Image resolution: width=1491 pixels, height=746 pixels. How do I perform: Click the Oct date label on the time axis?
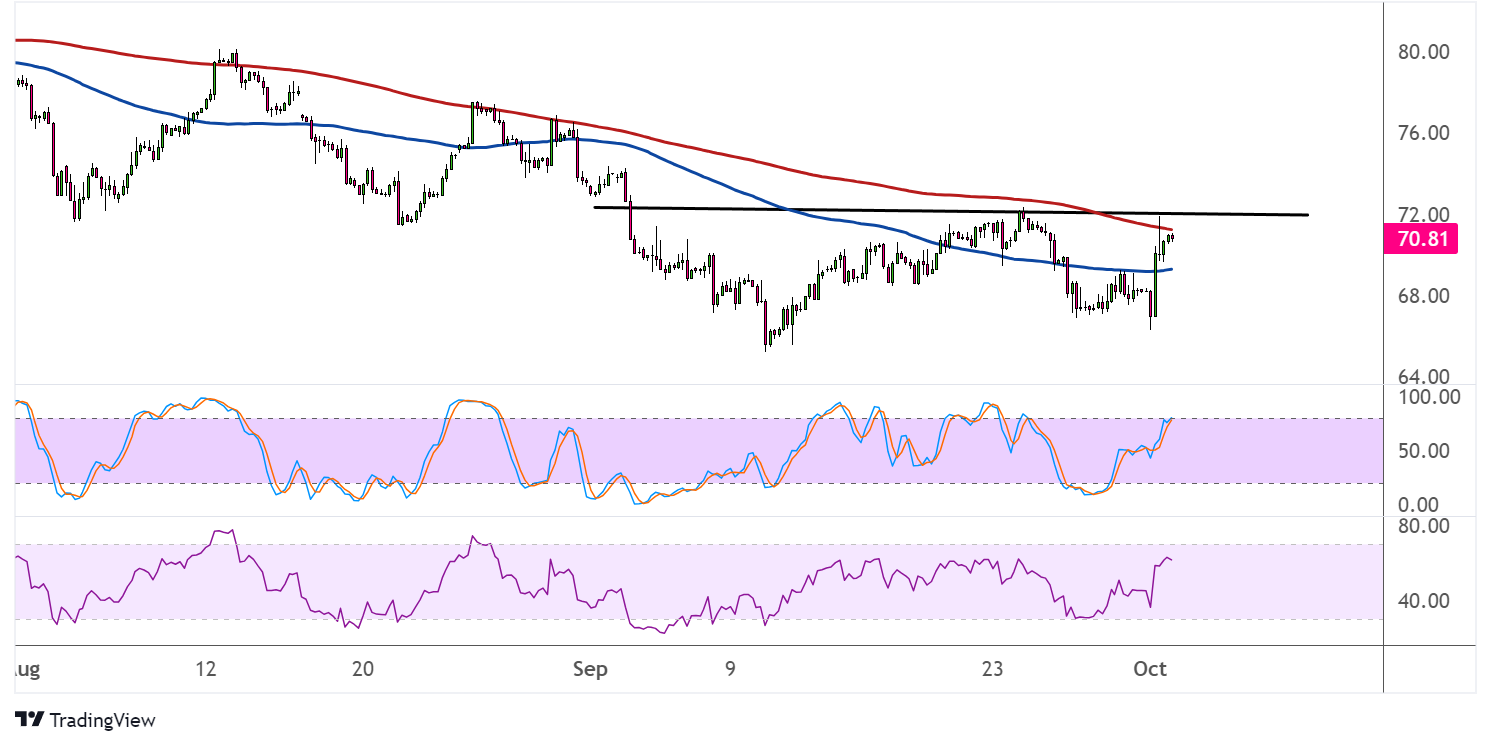tap(1151, 670)
